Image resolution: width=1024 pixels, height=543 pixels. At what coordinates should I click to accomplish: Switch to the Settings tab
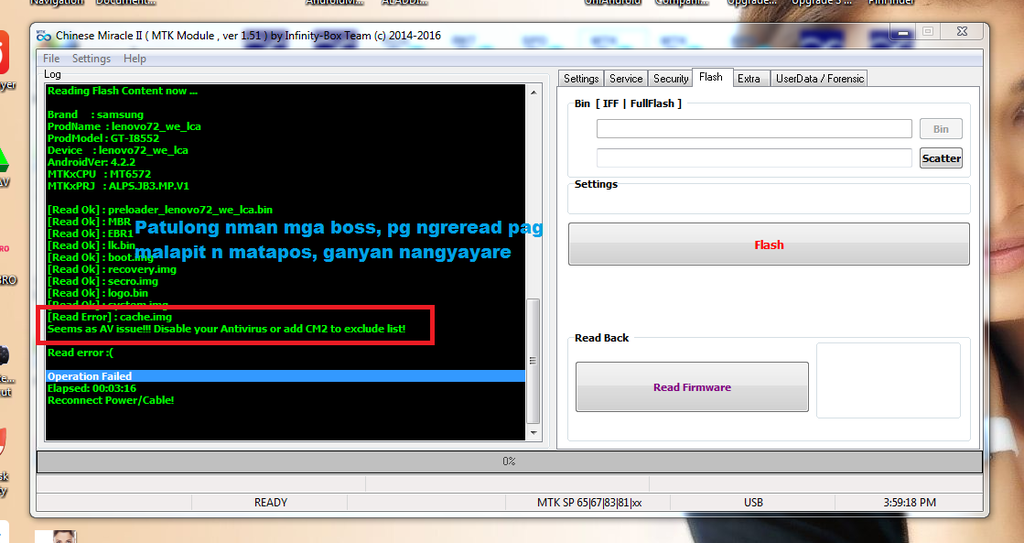[x=581, y=78]
